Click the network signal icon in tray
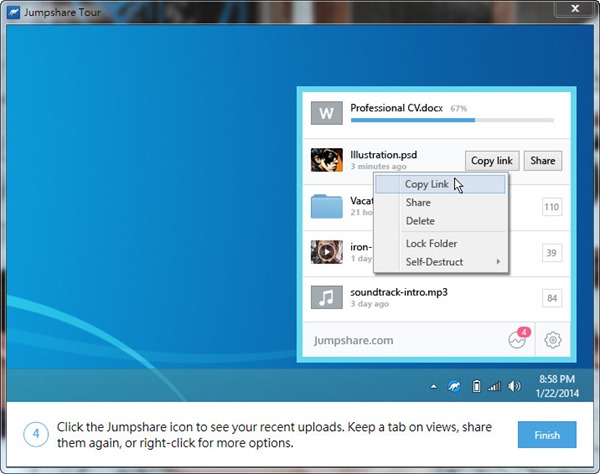This screenshot has height=474, width=600. pyautogui.click(x=494, y=386)
